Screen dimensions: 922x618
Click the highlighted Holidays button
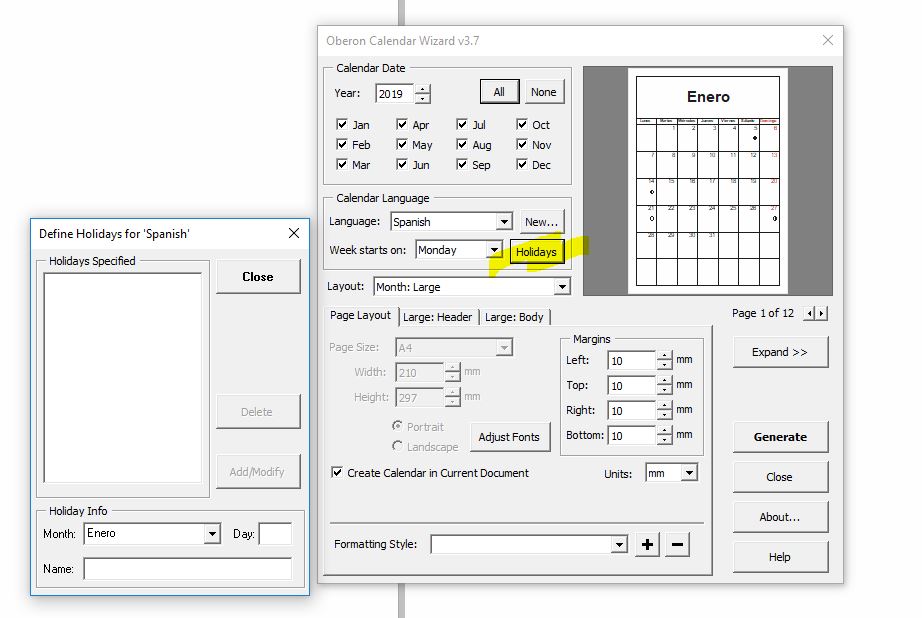point(536,252)
